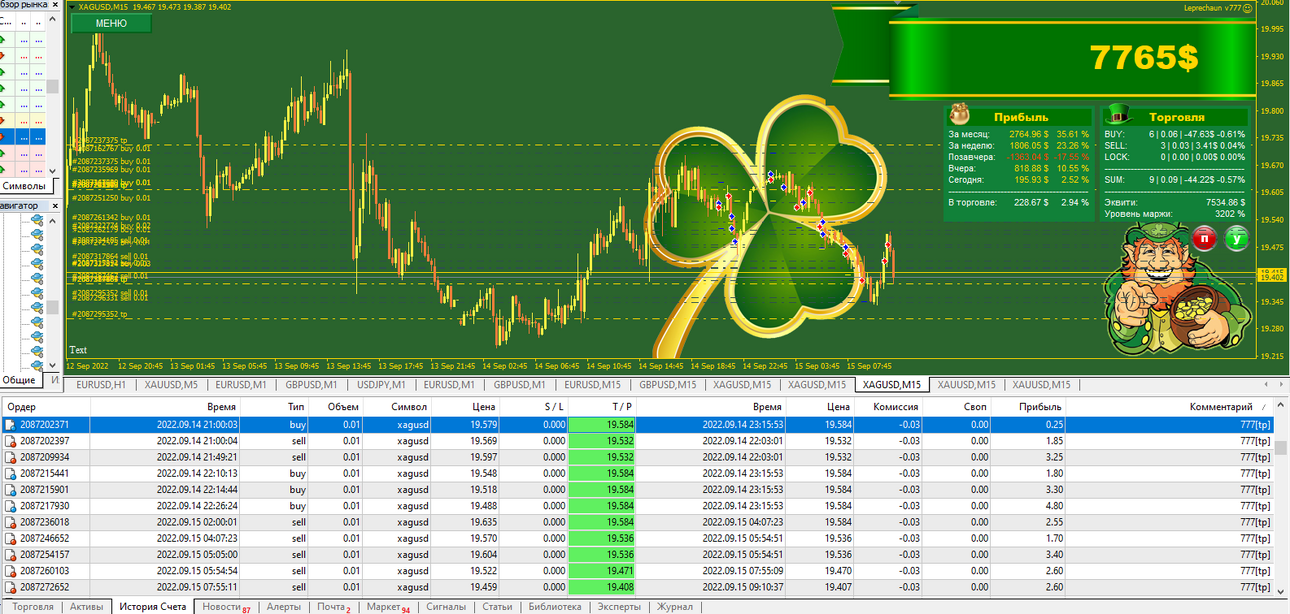Click T/P cell 19.408 of order 2087272652
This screenshot has height=614, width=1290.
[x=602, y=587]
